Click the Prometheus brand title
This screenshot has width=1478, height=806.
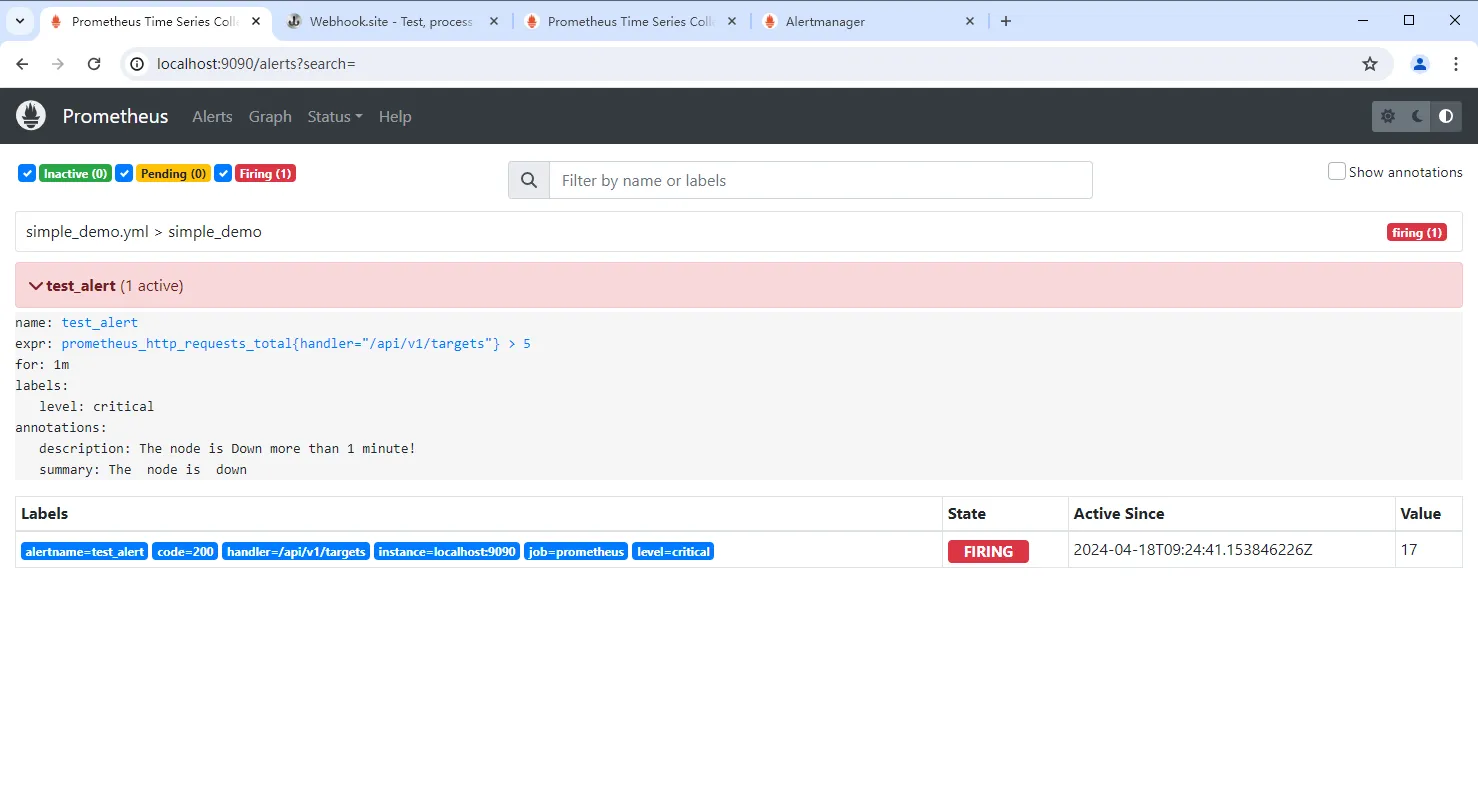click(115, 116)
